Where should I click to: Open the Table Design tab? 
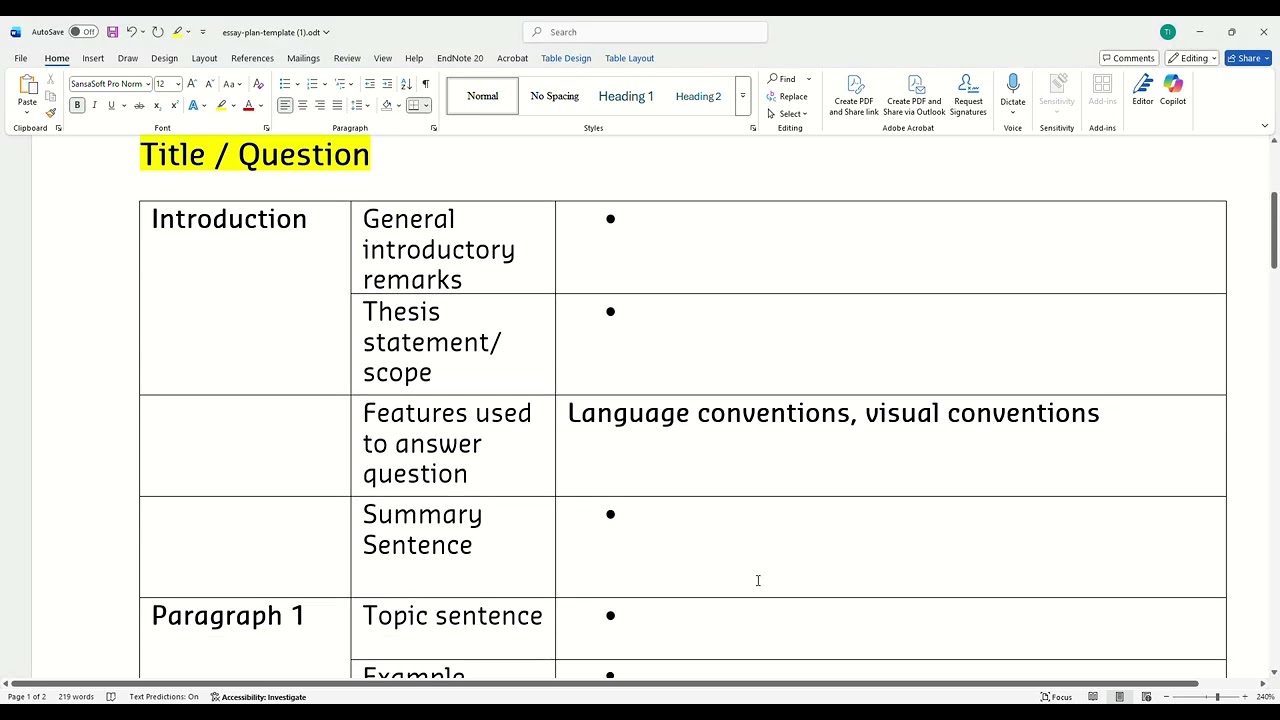point(566,58)
